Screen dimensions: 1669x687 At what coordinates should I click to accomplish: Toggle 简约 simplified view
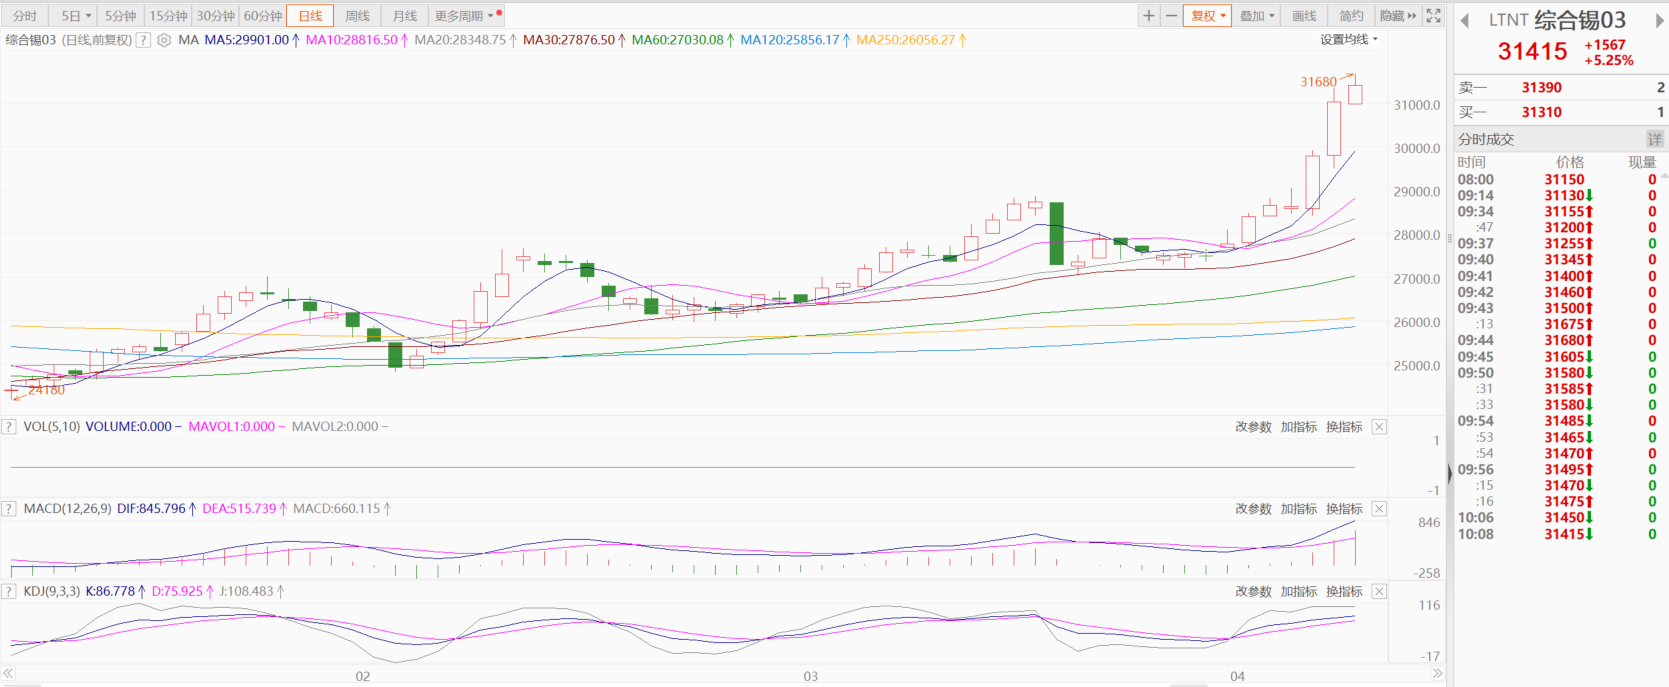point(1351,16)
